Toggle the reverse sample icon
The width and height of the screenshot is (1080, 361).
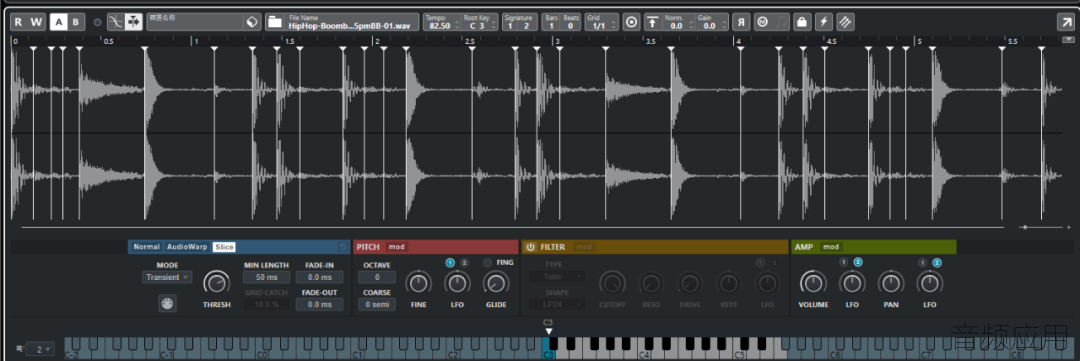tap(741, 22)
